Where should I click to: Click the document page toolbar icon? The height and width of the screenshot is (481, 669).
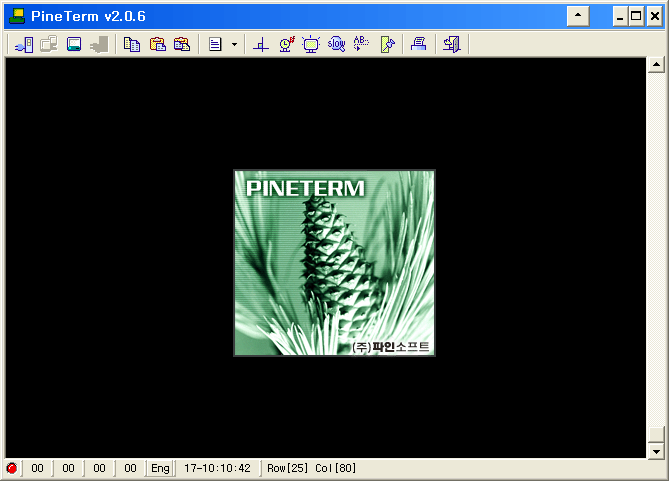[215, 44]
